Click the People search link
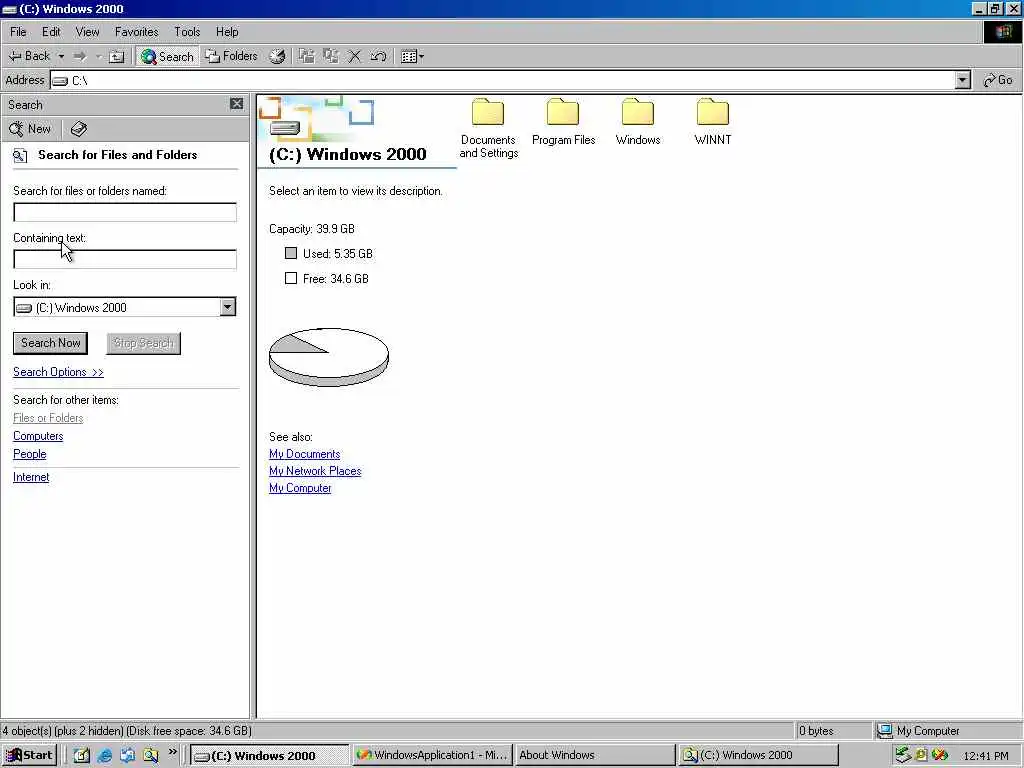This screenshot has width=1024, height=768. tap(29, 454)
